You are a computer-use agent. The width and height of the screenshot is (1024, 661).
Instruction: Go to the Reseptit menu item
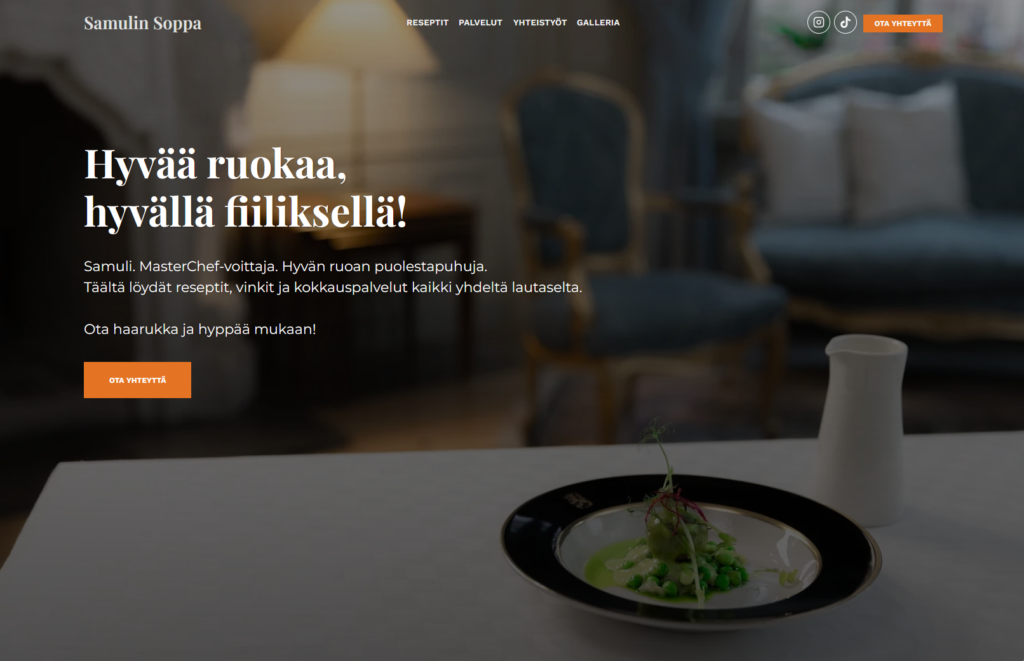pyautogui.click(x=427, y=22)
